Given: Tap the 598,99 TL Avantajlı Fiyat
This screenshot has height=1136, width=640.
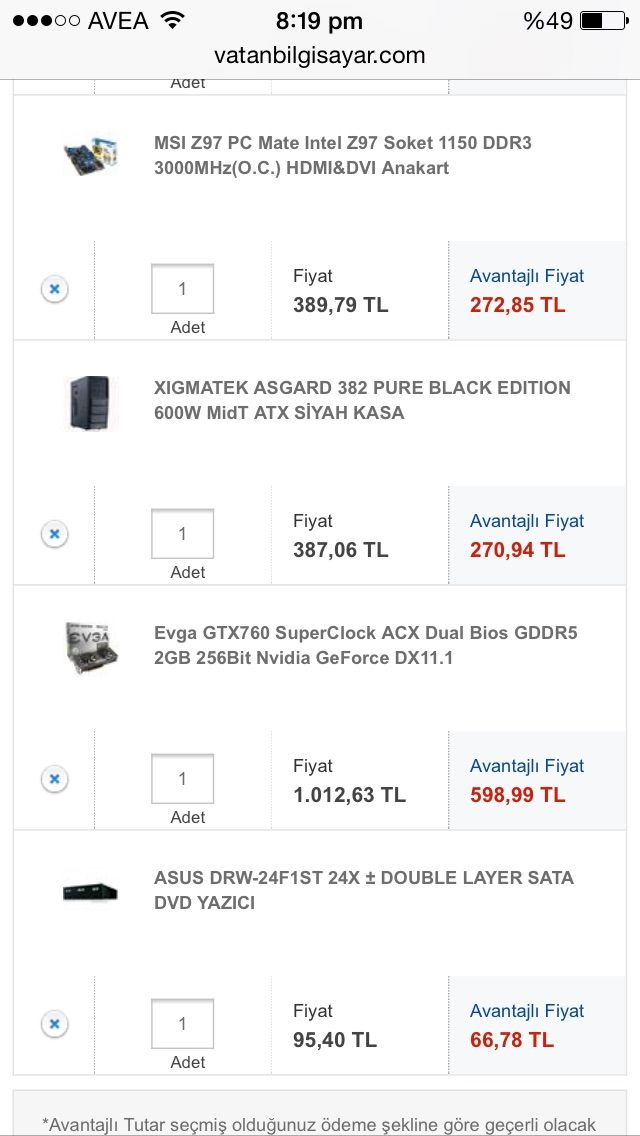Looking at the screenshot, I should (x=518, y=795).
